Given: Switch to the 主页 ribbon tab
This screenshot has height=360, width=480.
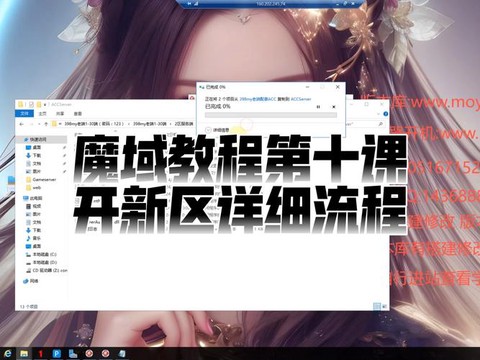Looking at the screenshot, I should point(42,114).
